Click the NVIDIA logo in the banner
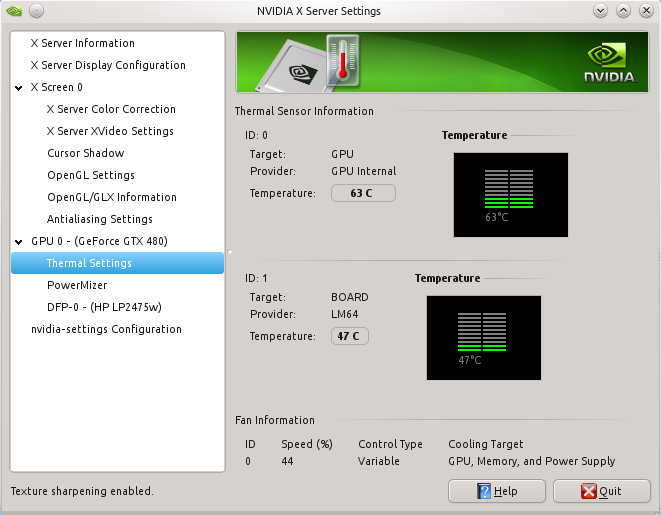The width and height of the screenshot is (661, 515). tap(609, 62)
